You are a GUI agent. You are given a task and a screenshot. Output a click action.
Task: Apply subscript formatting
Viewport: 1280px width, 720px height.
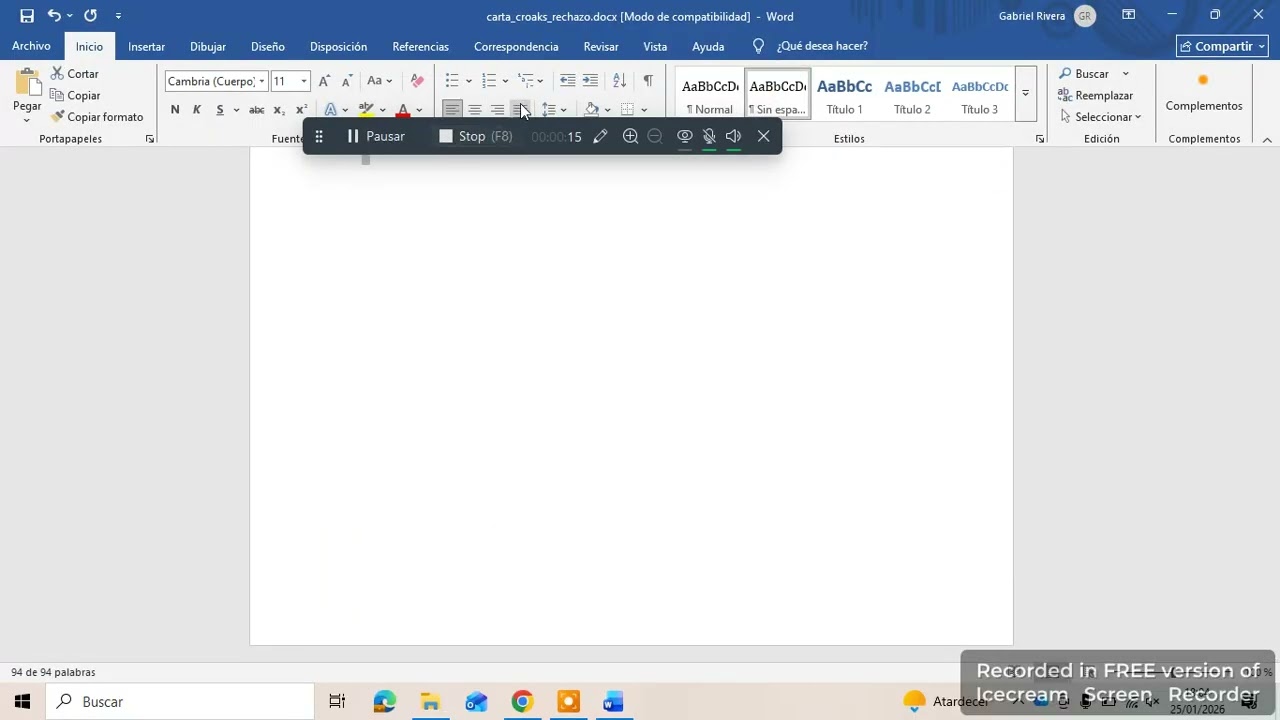[x=279, y=110]
